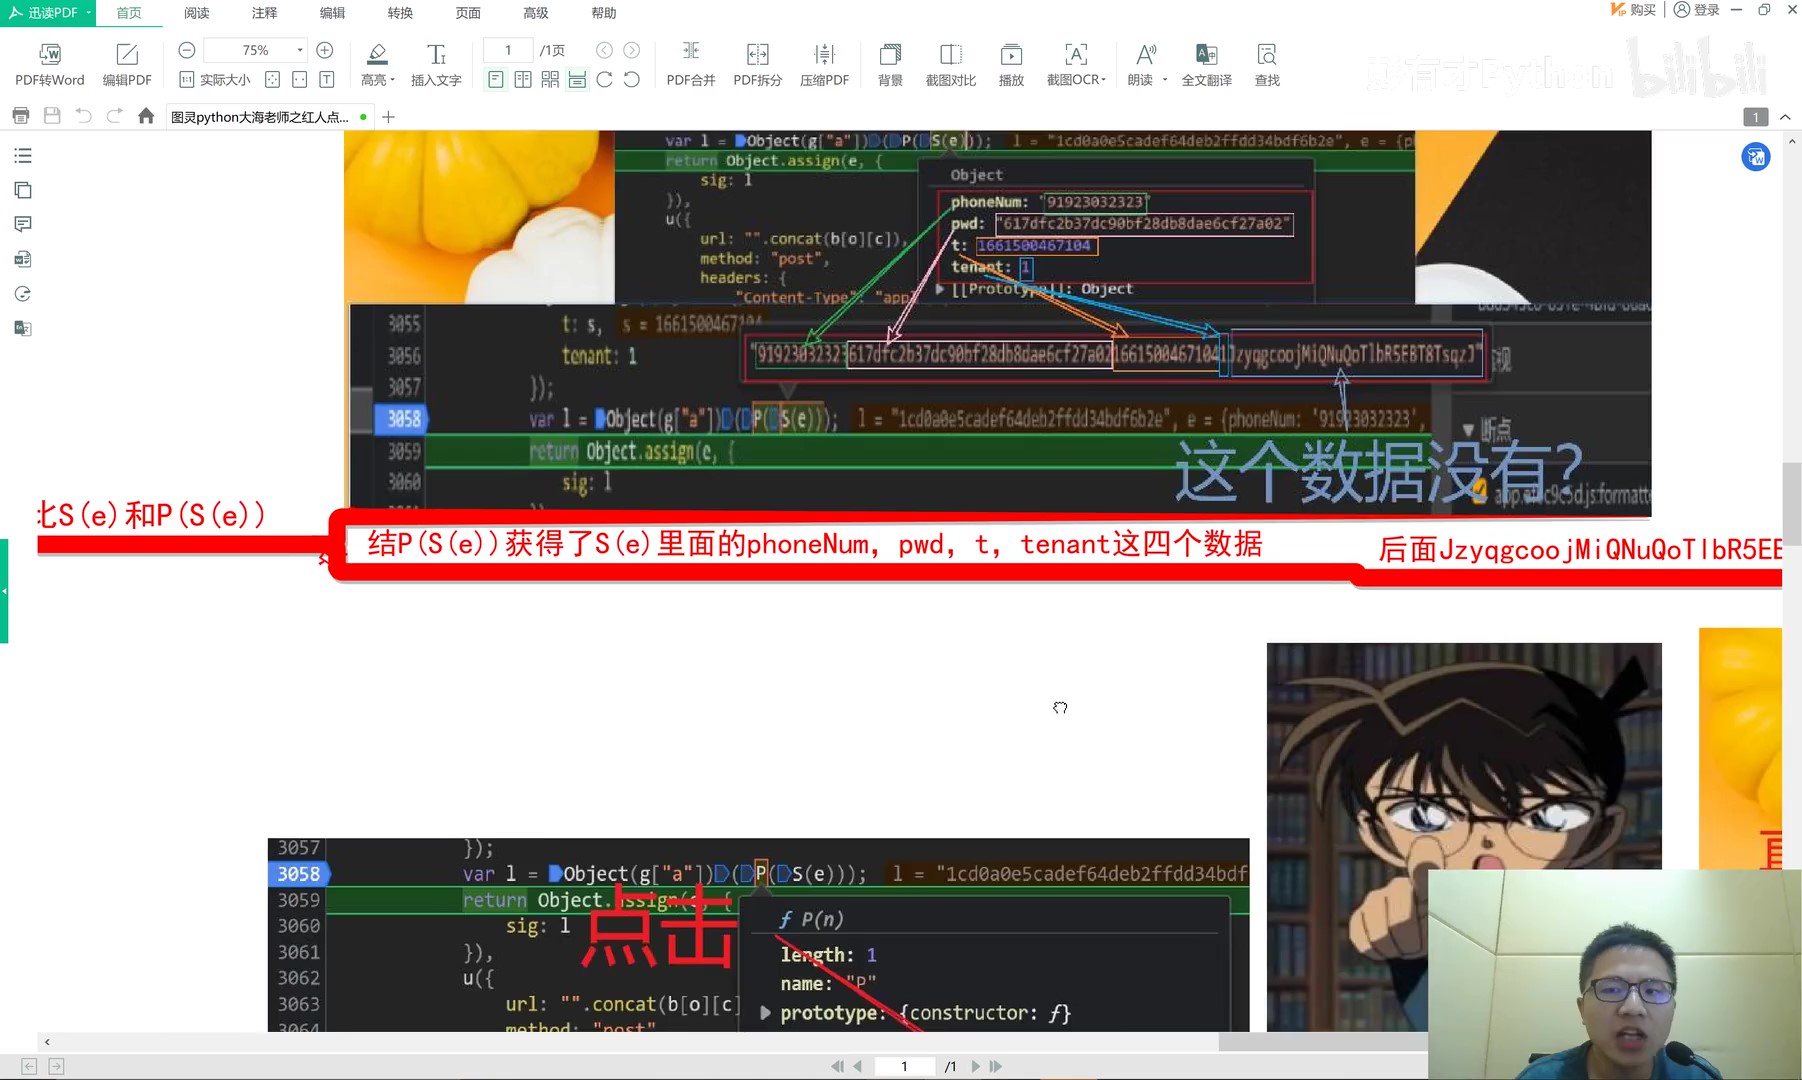The height and width of the screenshot is (1080, 1802).
Task: Open the PDF拆分 split tool
Action: click(x=758, y=65)
